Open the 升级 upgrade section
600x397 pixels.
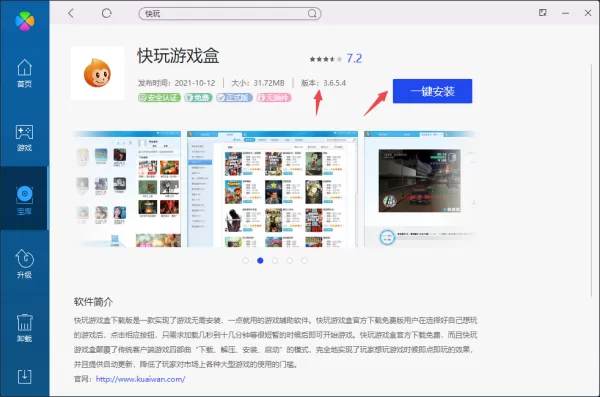pos(24,264)
